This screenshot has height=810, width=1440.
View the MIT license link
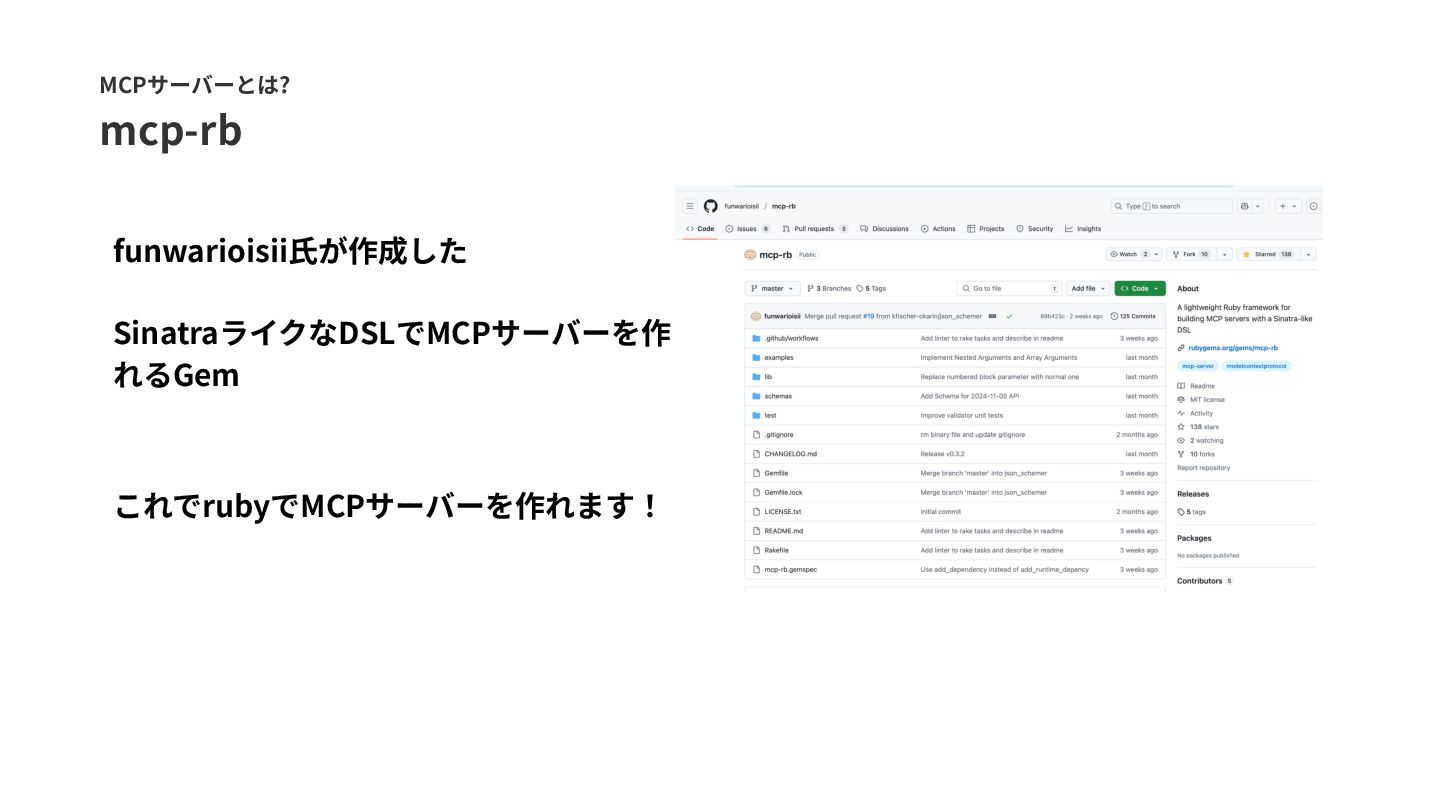click(1201, 399)
